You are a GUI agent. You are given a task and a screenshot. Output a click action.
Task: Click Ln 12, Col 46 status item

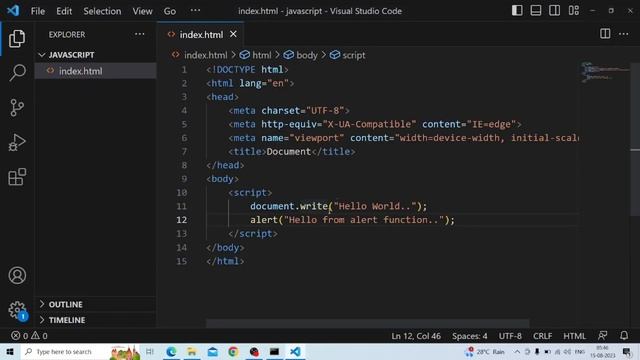416,336
